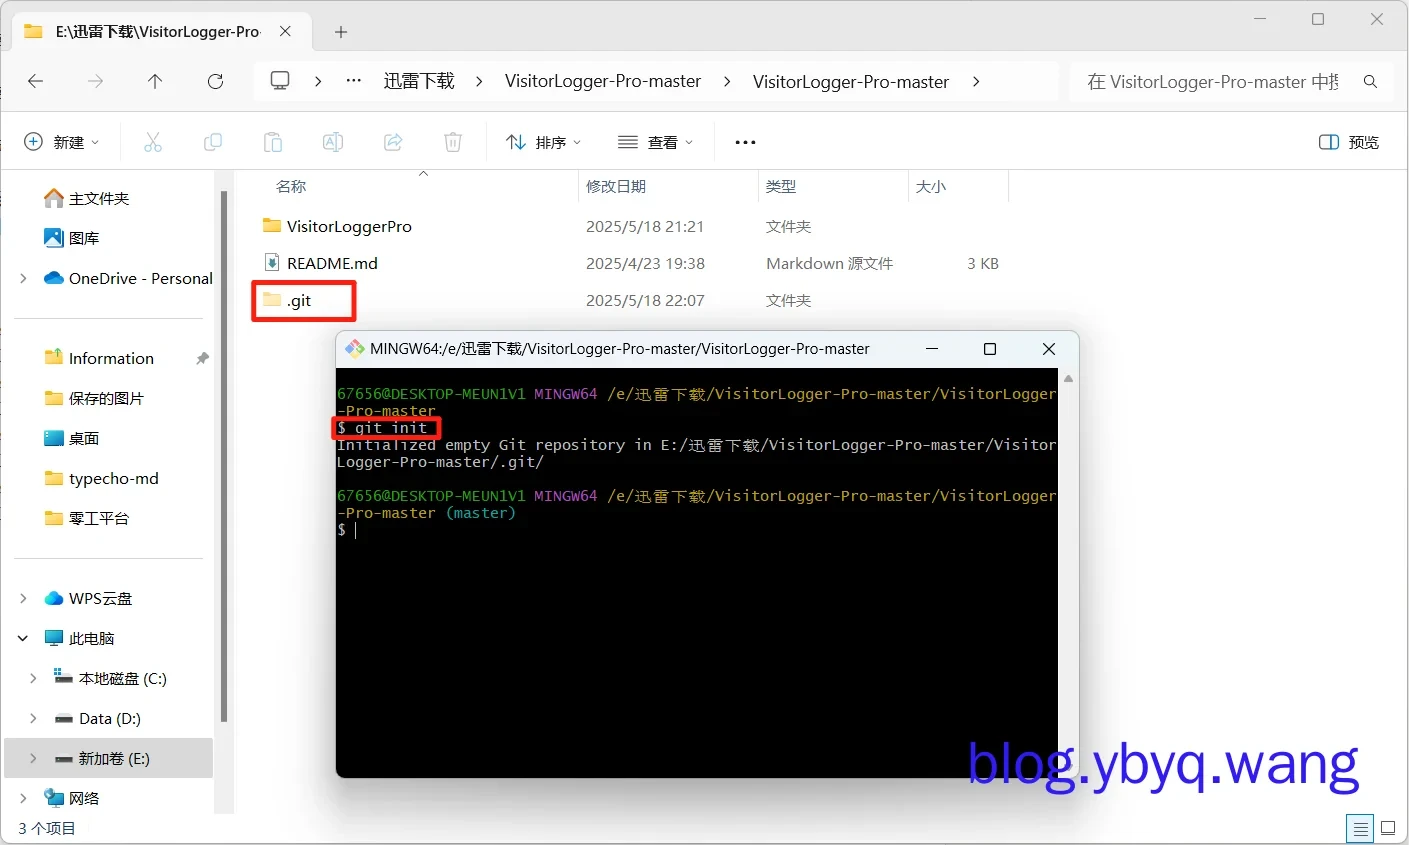Close the VisitorLogger-Pro Explorer tab

(285, 31)
